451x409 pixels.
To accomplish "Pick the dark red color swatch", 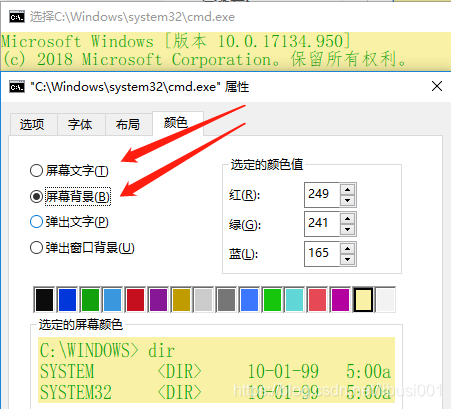I will pos(135,300).
